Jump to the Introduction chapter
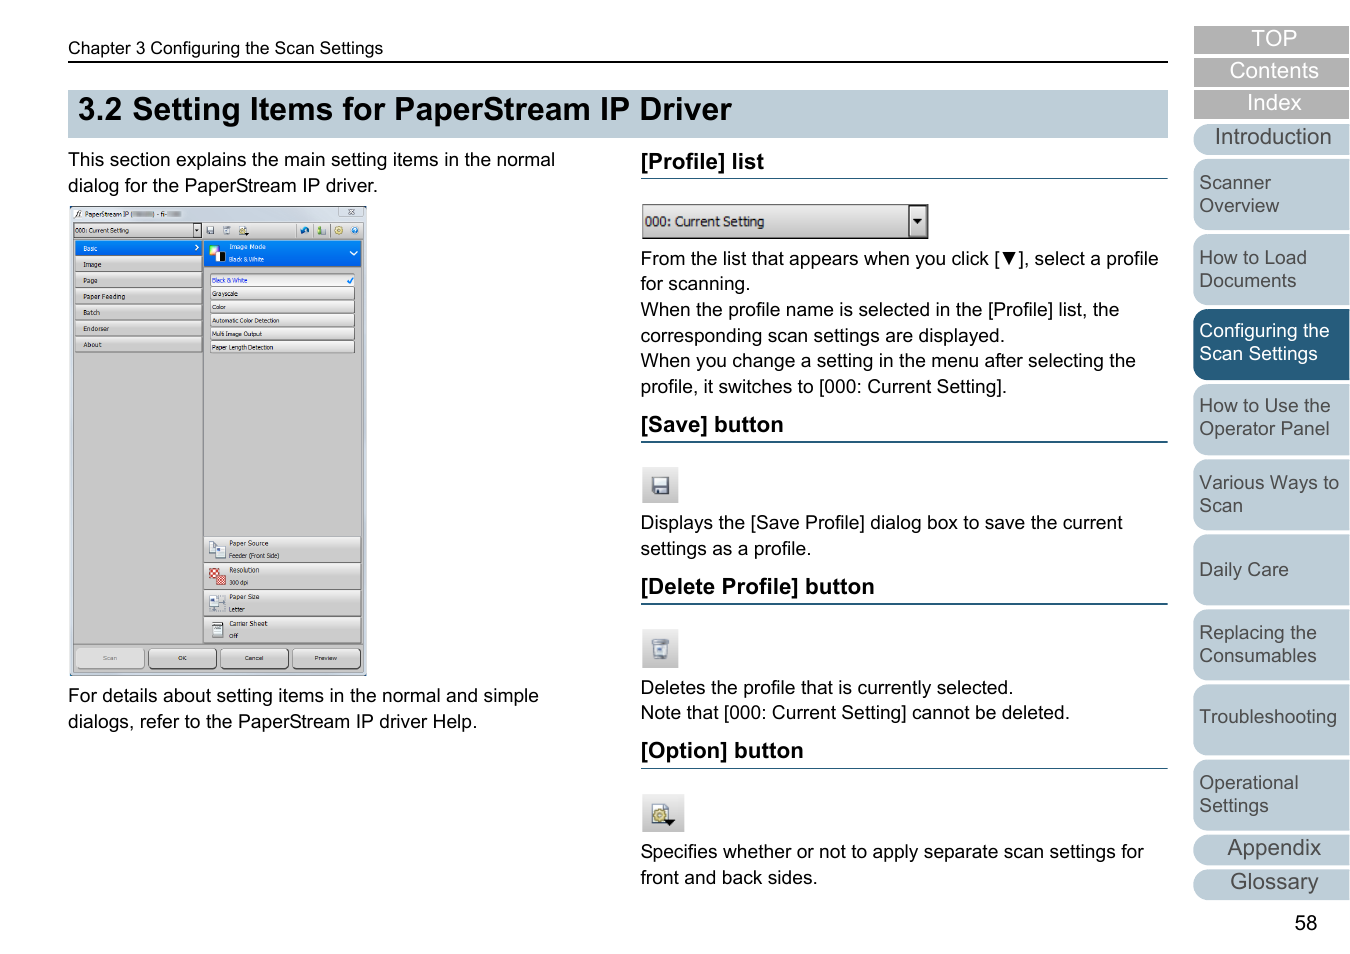 coord(1272,138)
